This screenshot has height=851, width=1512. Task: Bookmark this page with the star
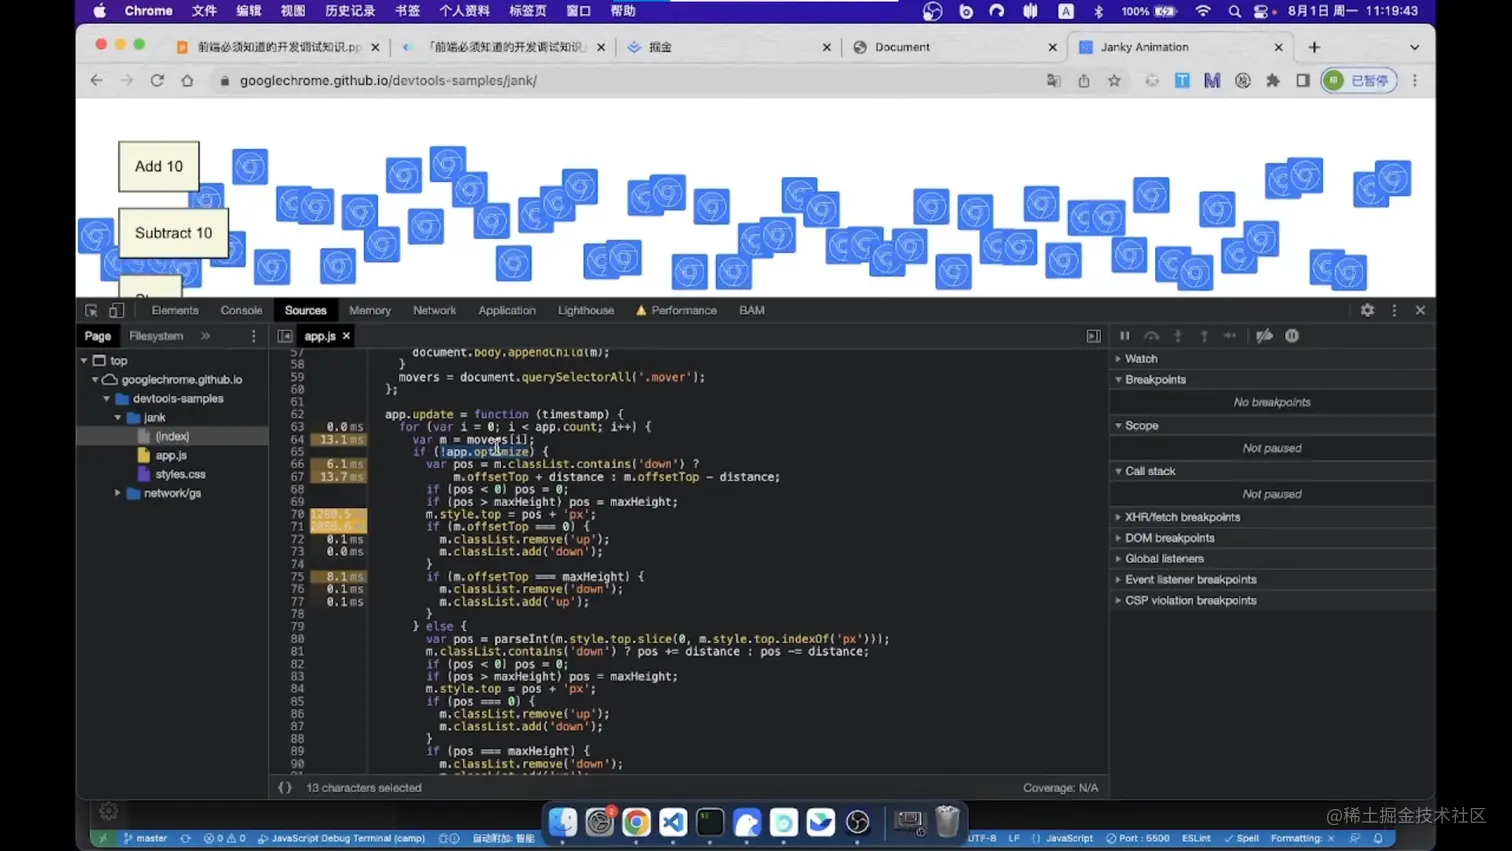(1114, 80)
